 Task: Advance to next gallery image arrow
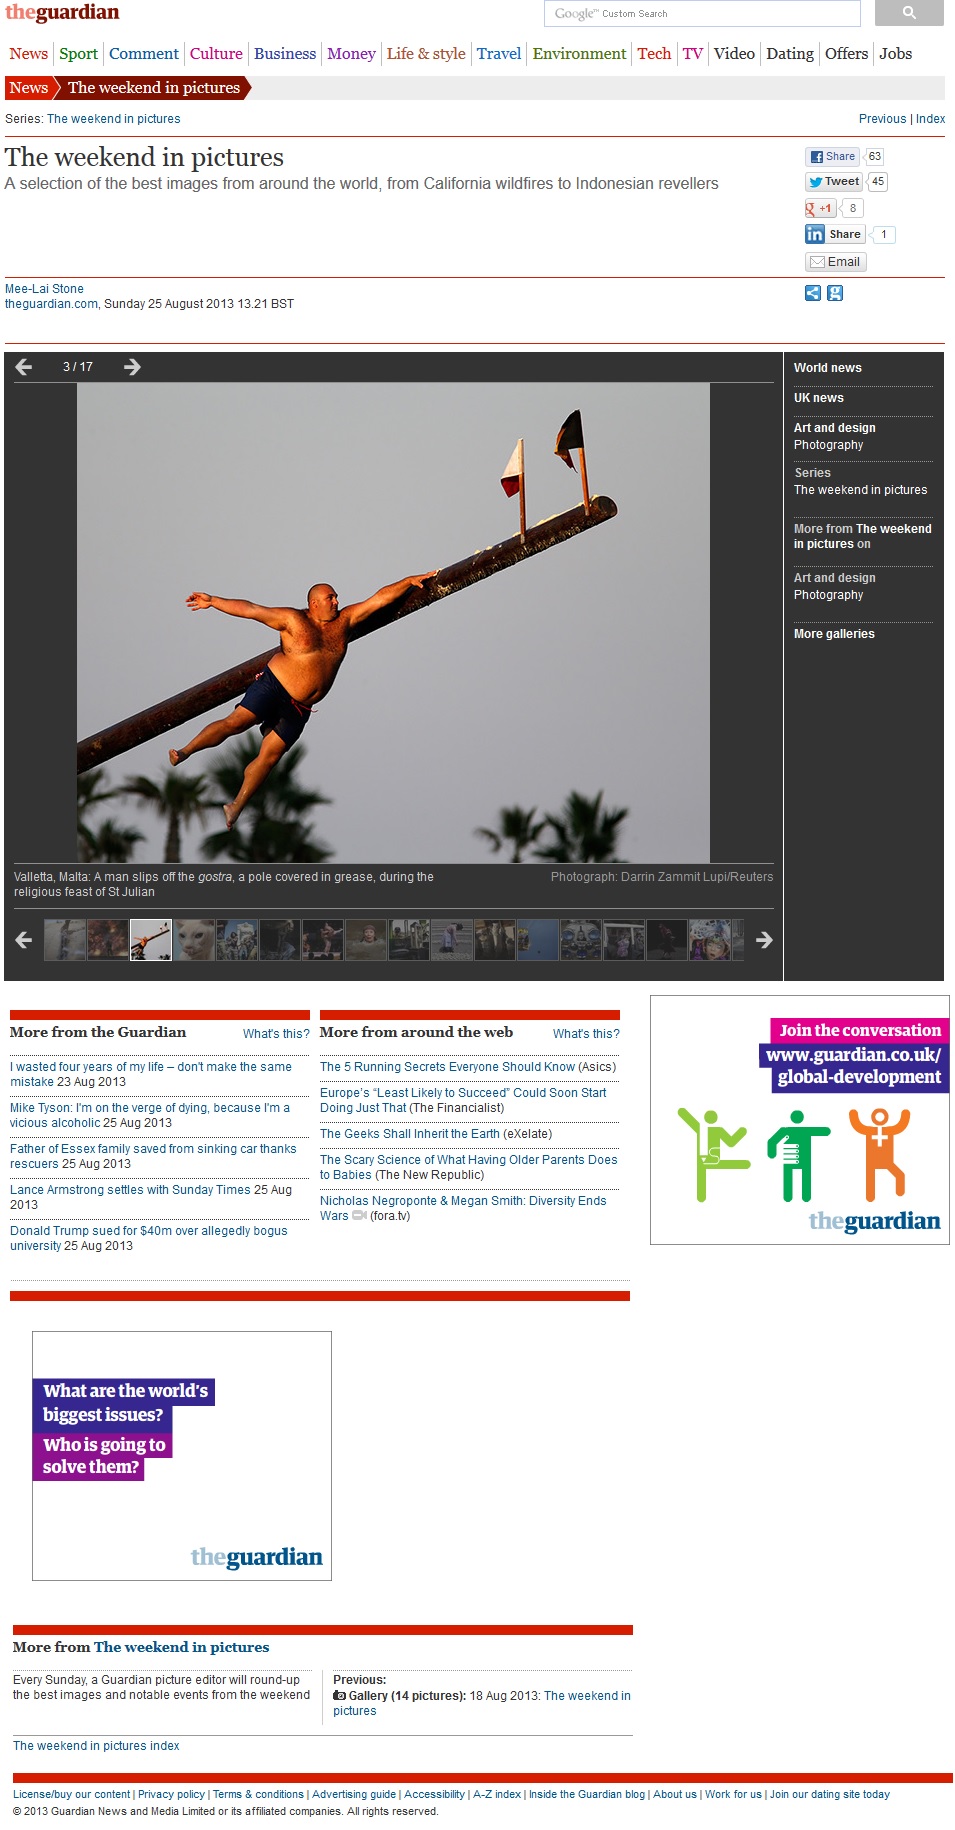pyautogui.click(x=132, y=367)
